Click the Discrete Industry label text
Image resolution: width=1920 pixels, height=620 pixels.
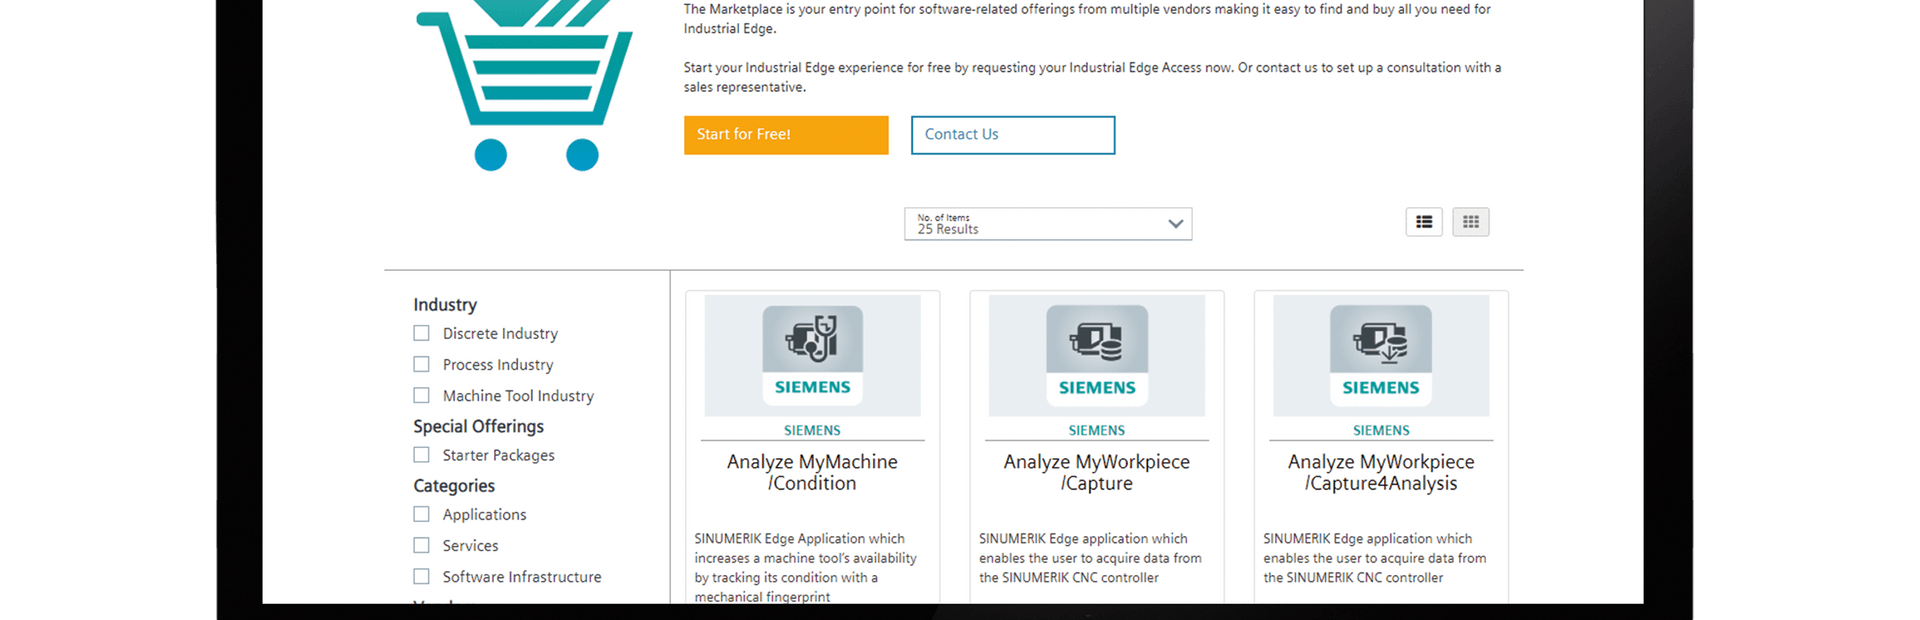(x=500, y=333)
